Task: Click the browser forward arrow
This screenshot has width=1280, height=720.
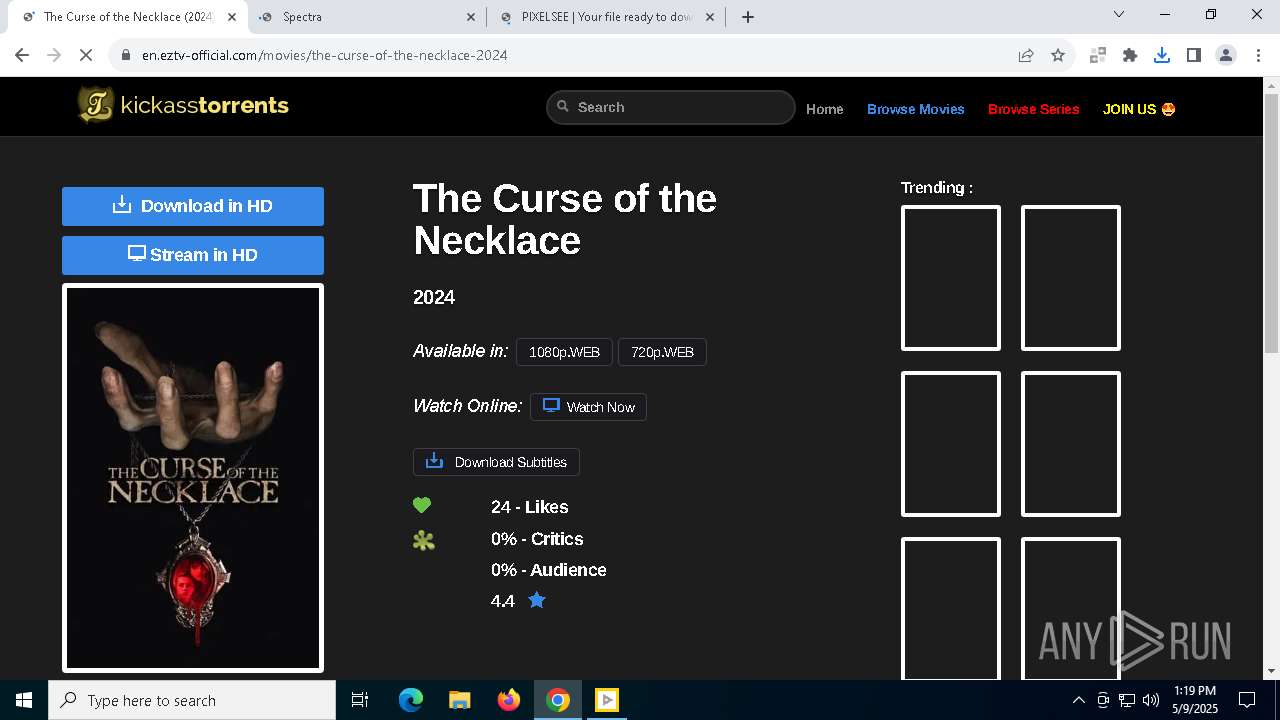Action: point(54,55)
